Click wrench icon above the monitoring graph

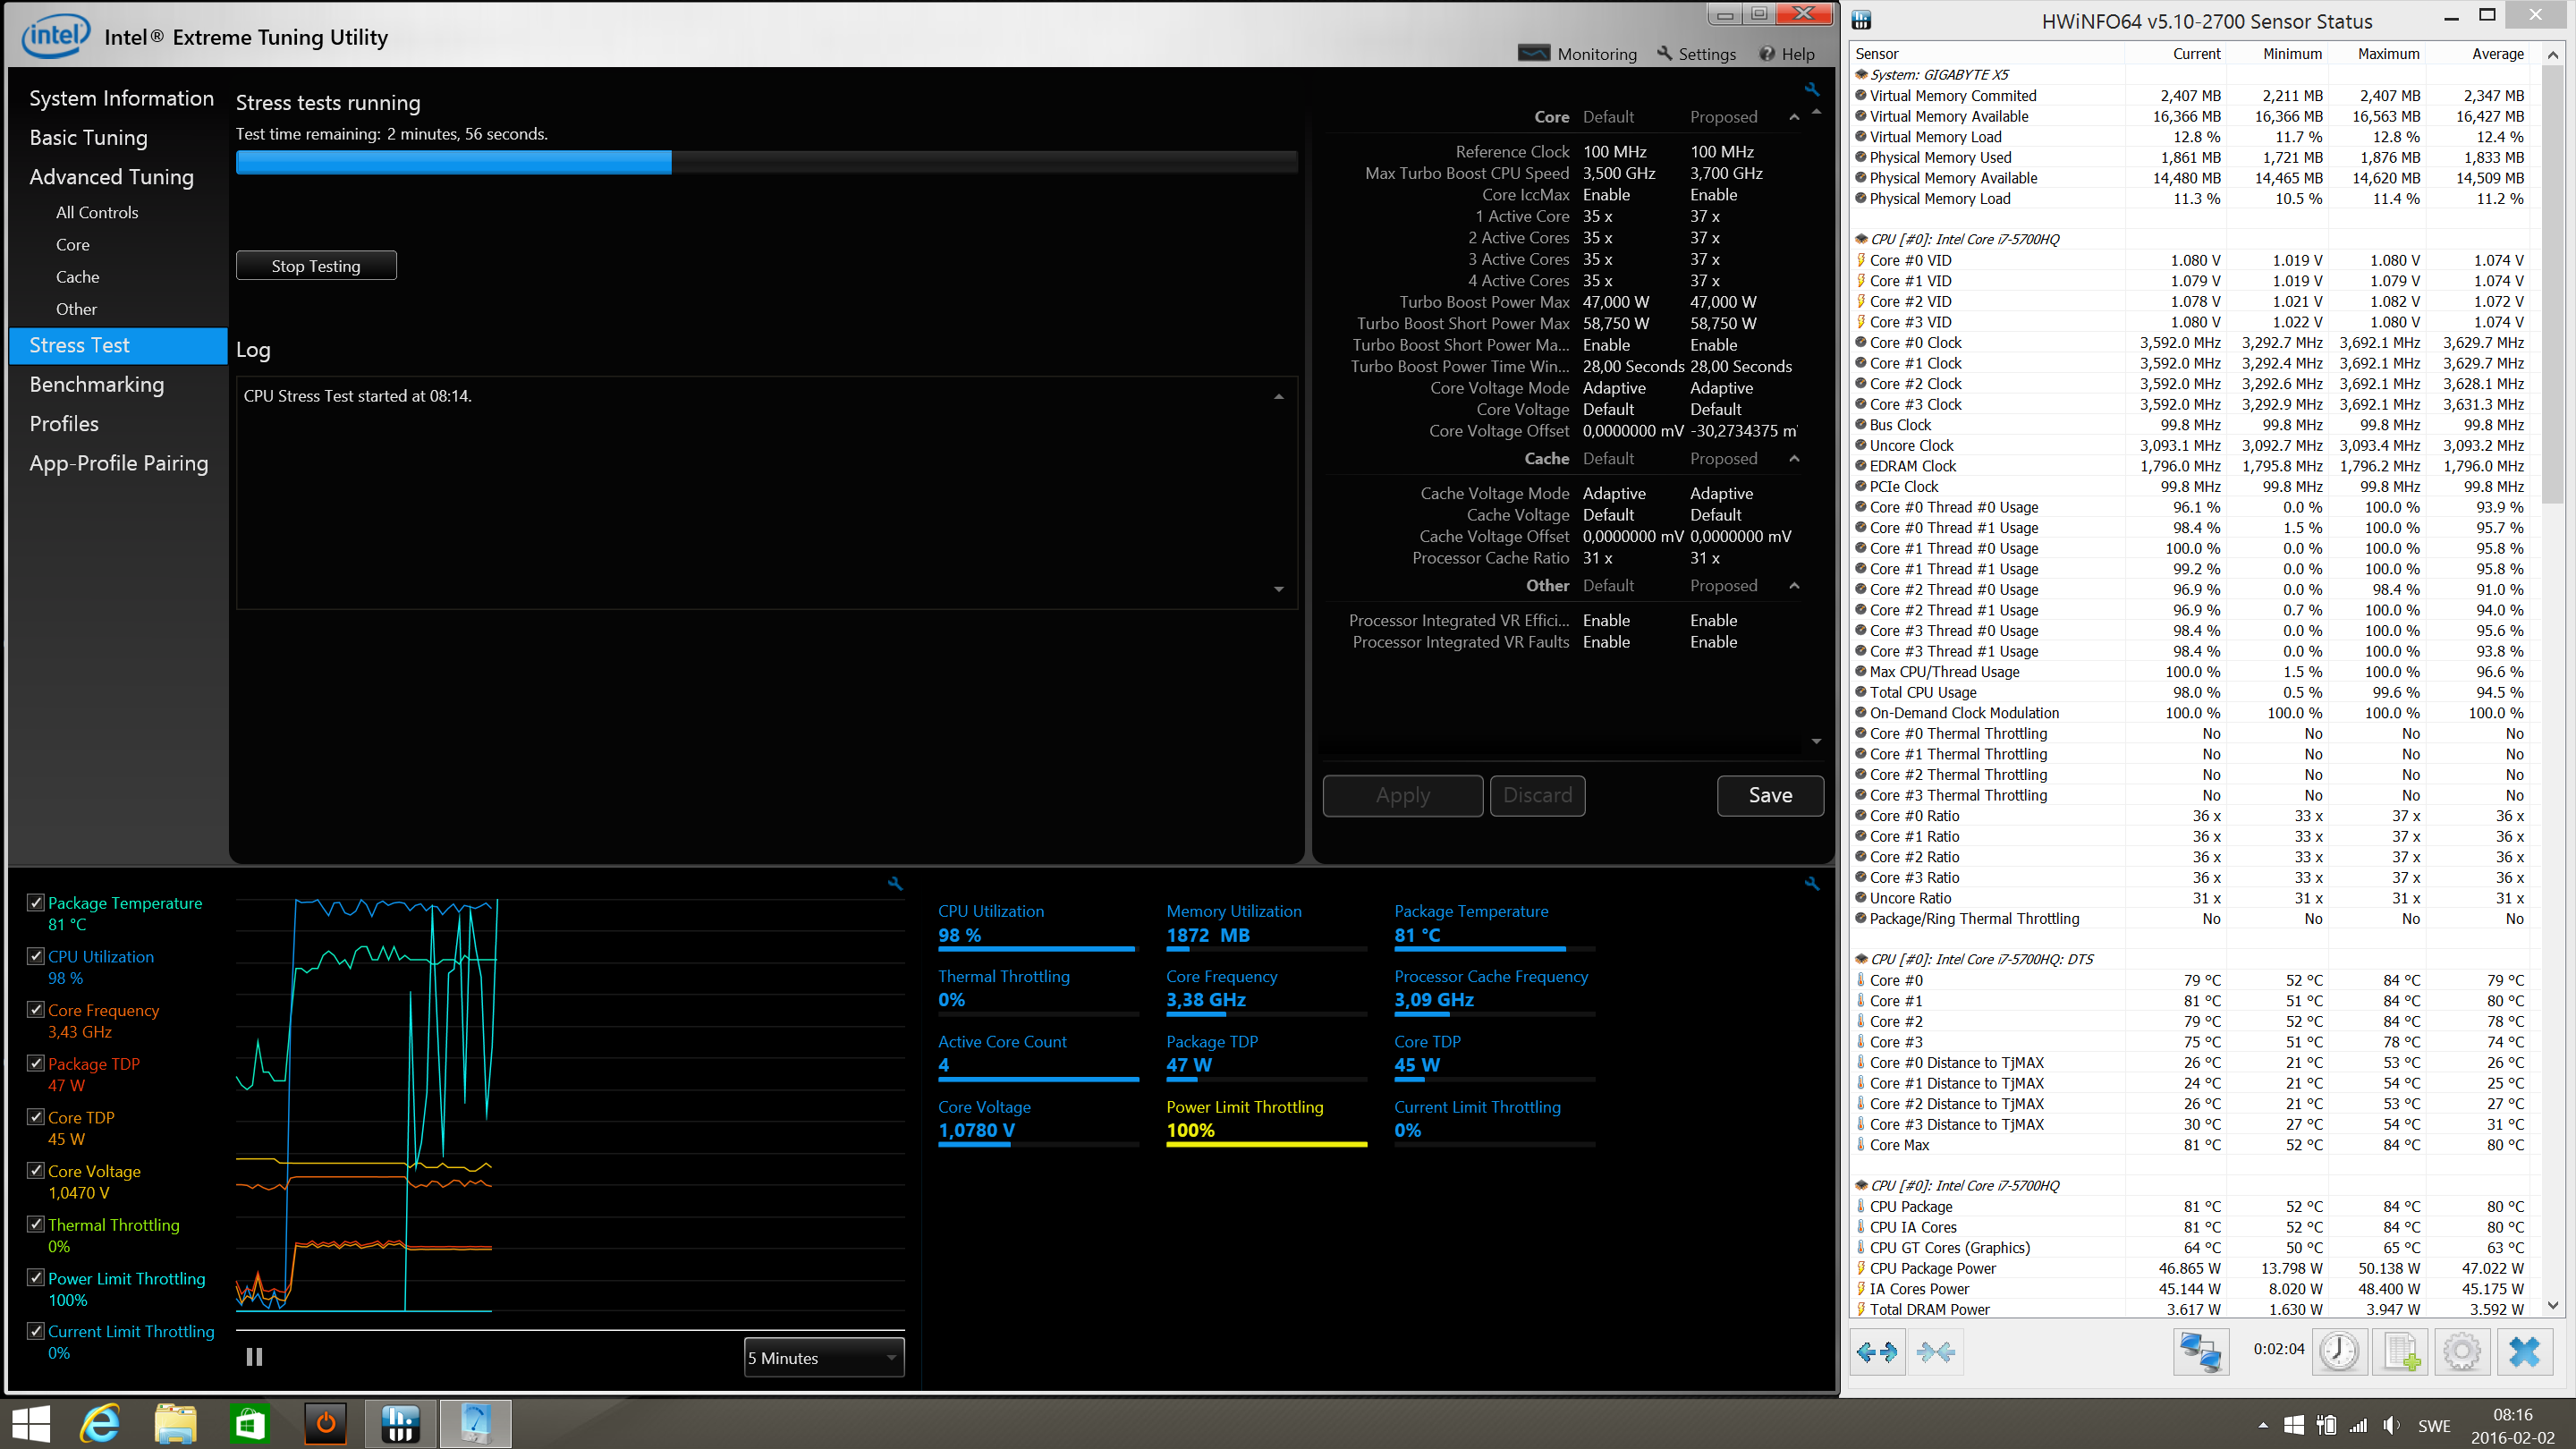[x=895, y=883]
